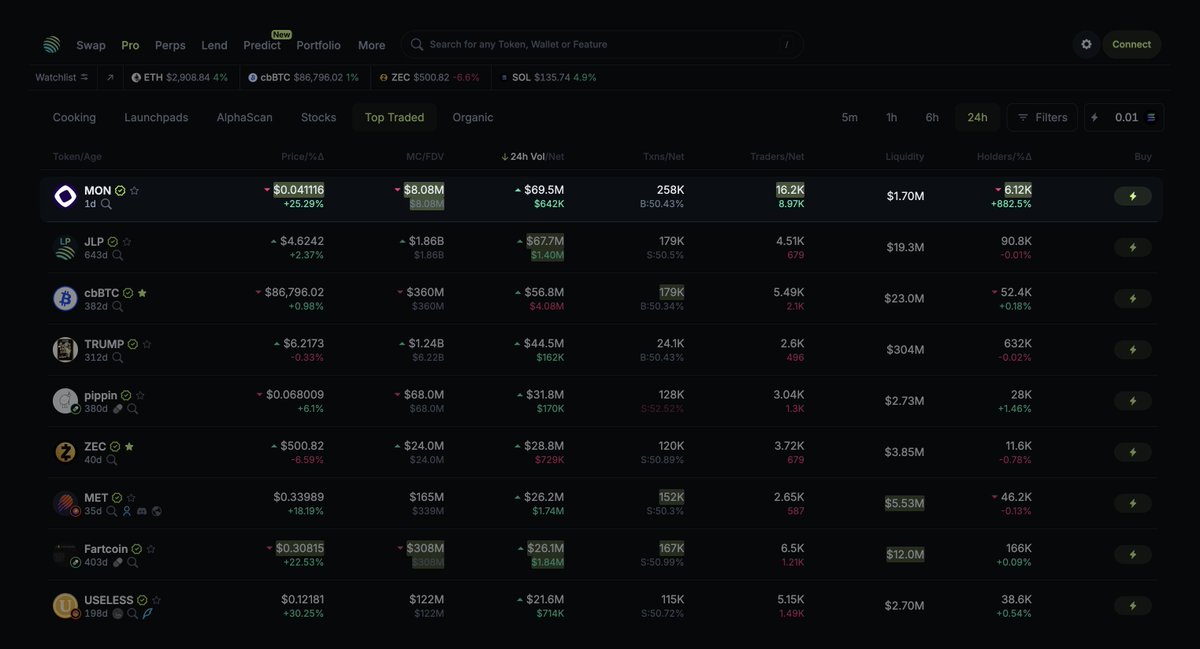Sort by MC/FDV column header

424,157
